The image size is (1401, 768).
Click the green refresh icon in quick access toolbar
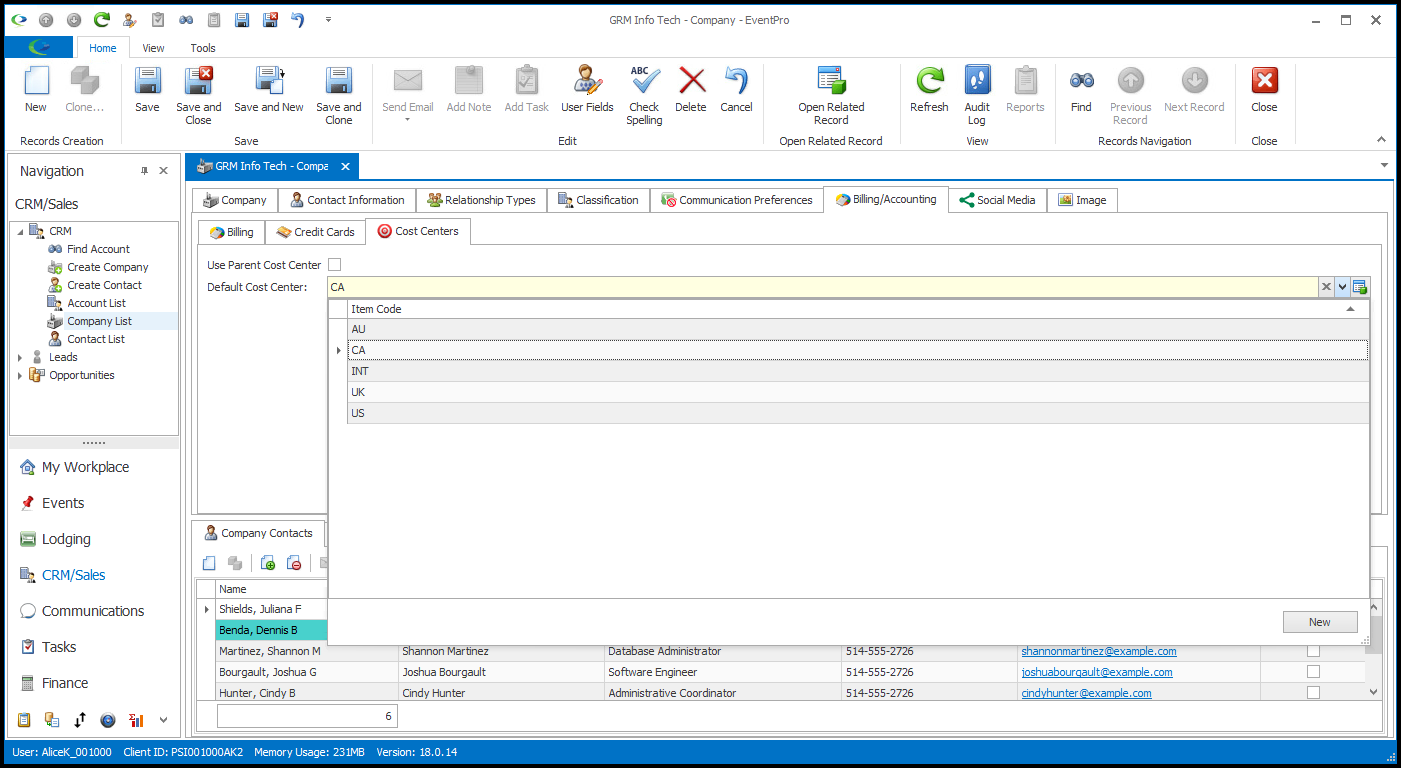(102, 19)
